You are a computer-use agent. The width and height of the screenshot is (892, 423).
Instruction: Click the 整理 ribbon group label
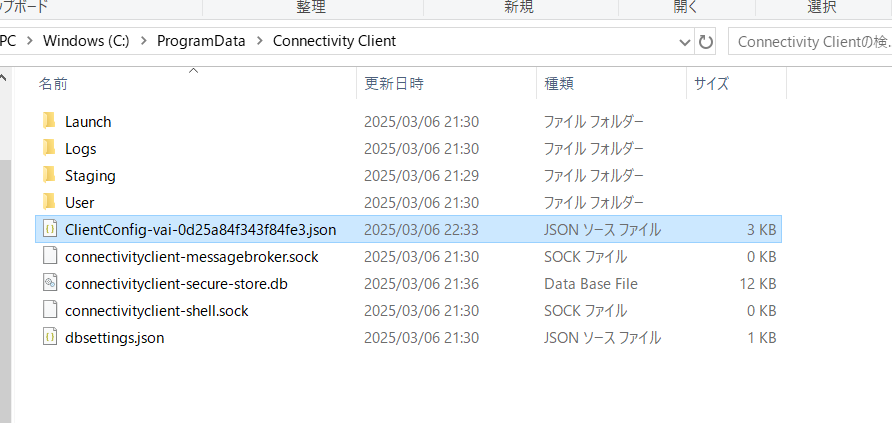pyautogui.click(x=311, y=7)
